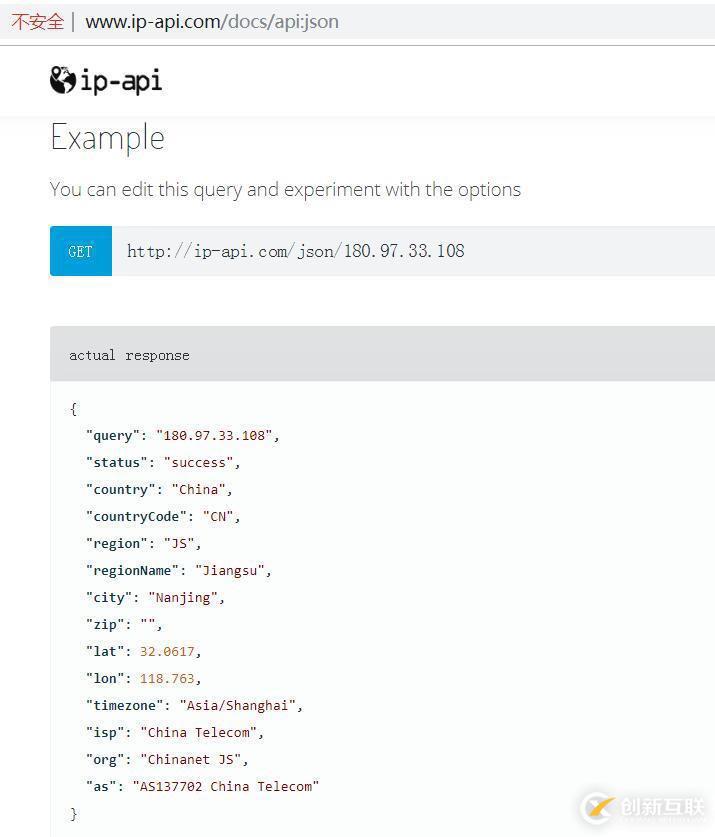Click the ip-api globe logo icon

click(62, 80)
